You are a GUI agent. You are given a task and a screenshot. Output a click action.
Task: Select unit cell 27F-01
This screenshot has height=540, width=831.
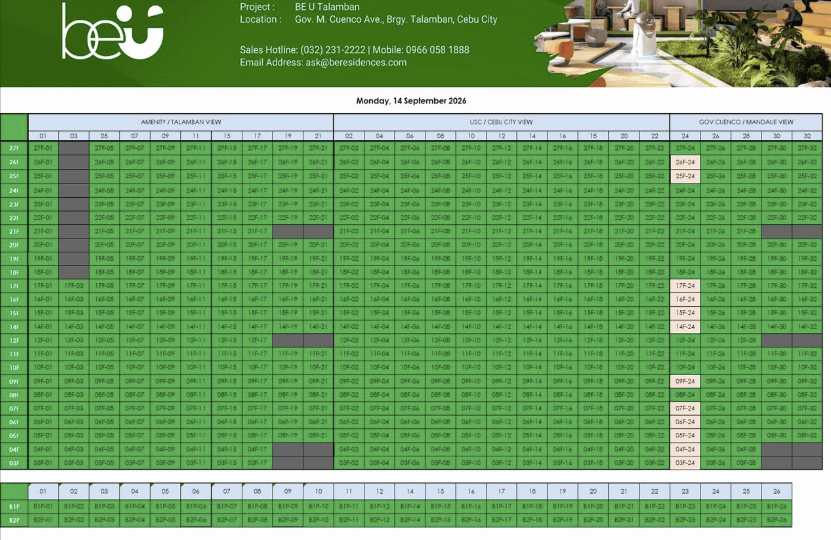43,148
